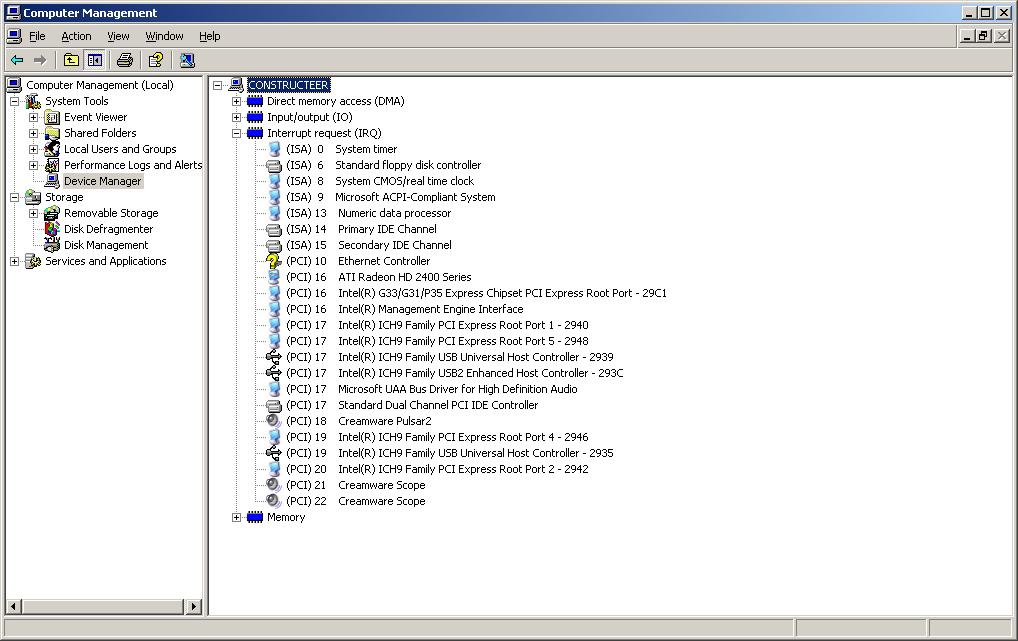1018x641 pixels.
Task: Expand the Input/output (IO) node
Action: (236, 118)
